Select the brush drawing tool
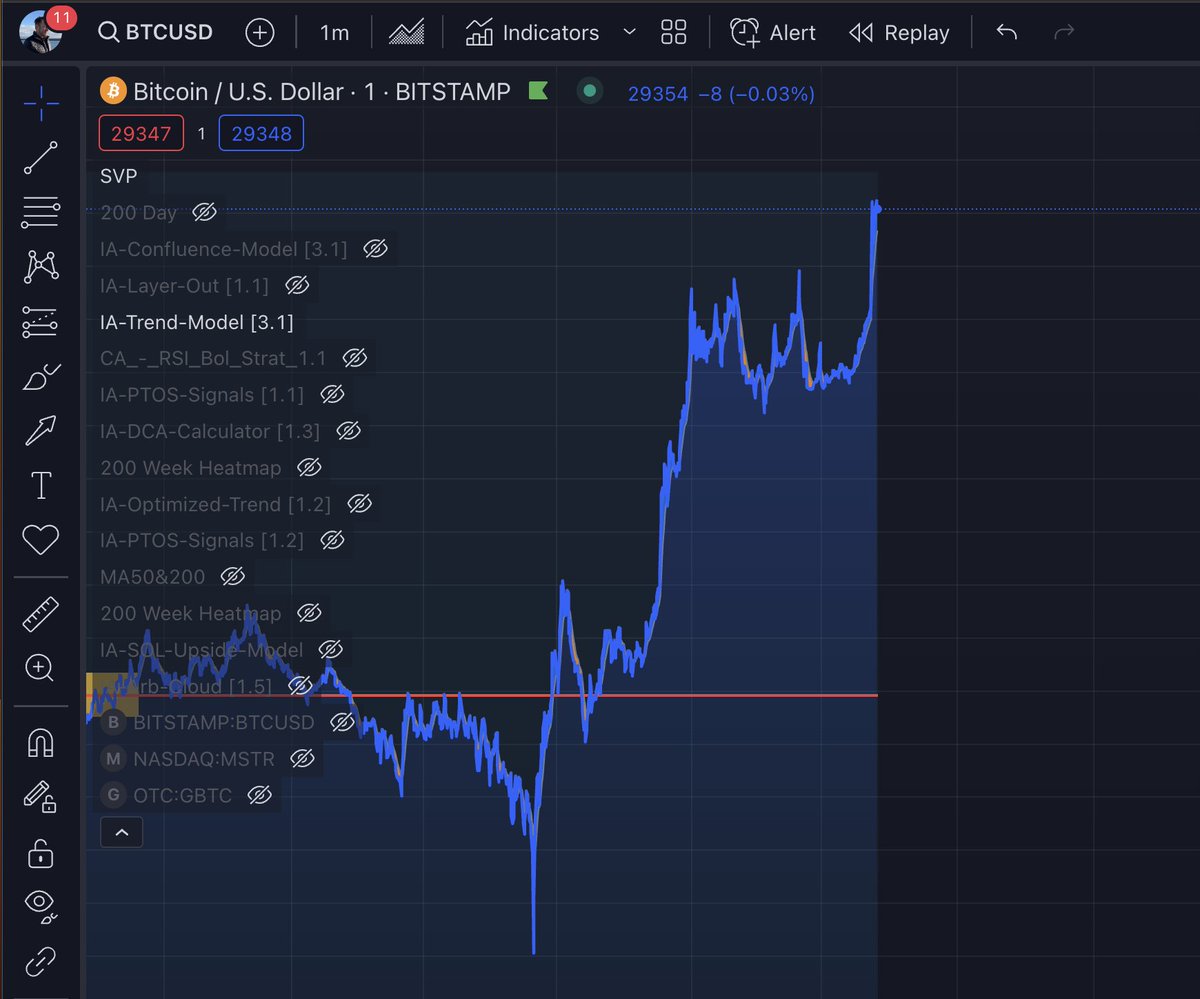This screenshot has width=1200, height=999. tap(40, 377)
